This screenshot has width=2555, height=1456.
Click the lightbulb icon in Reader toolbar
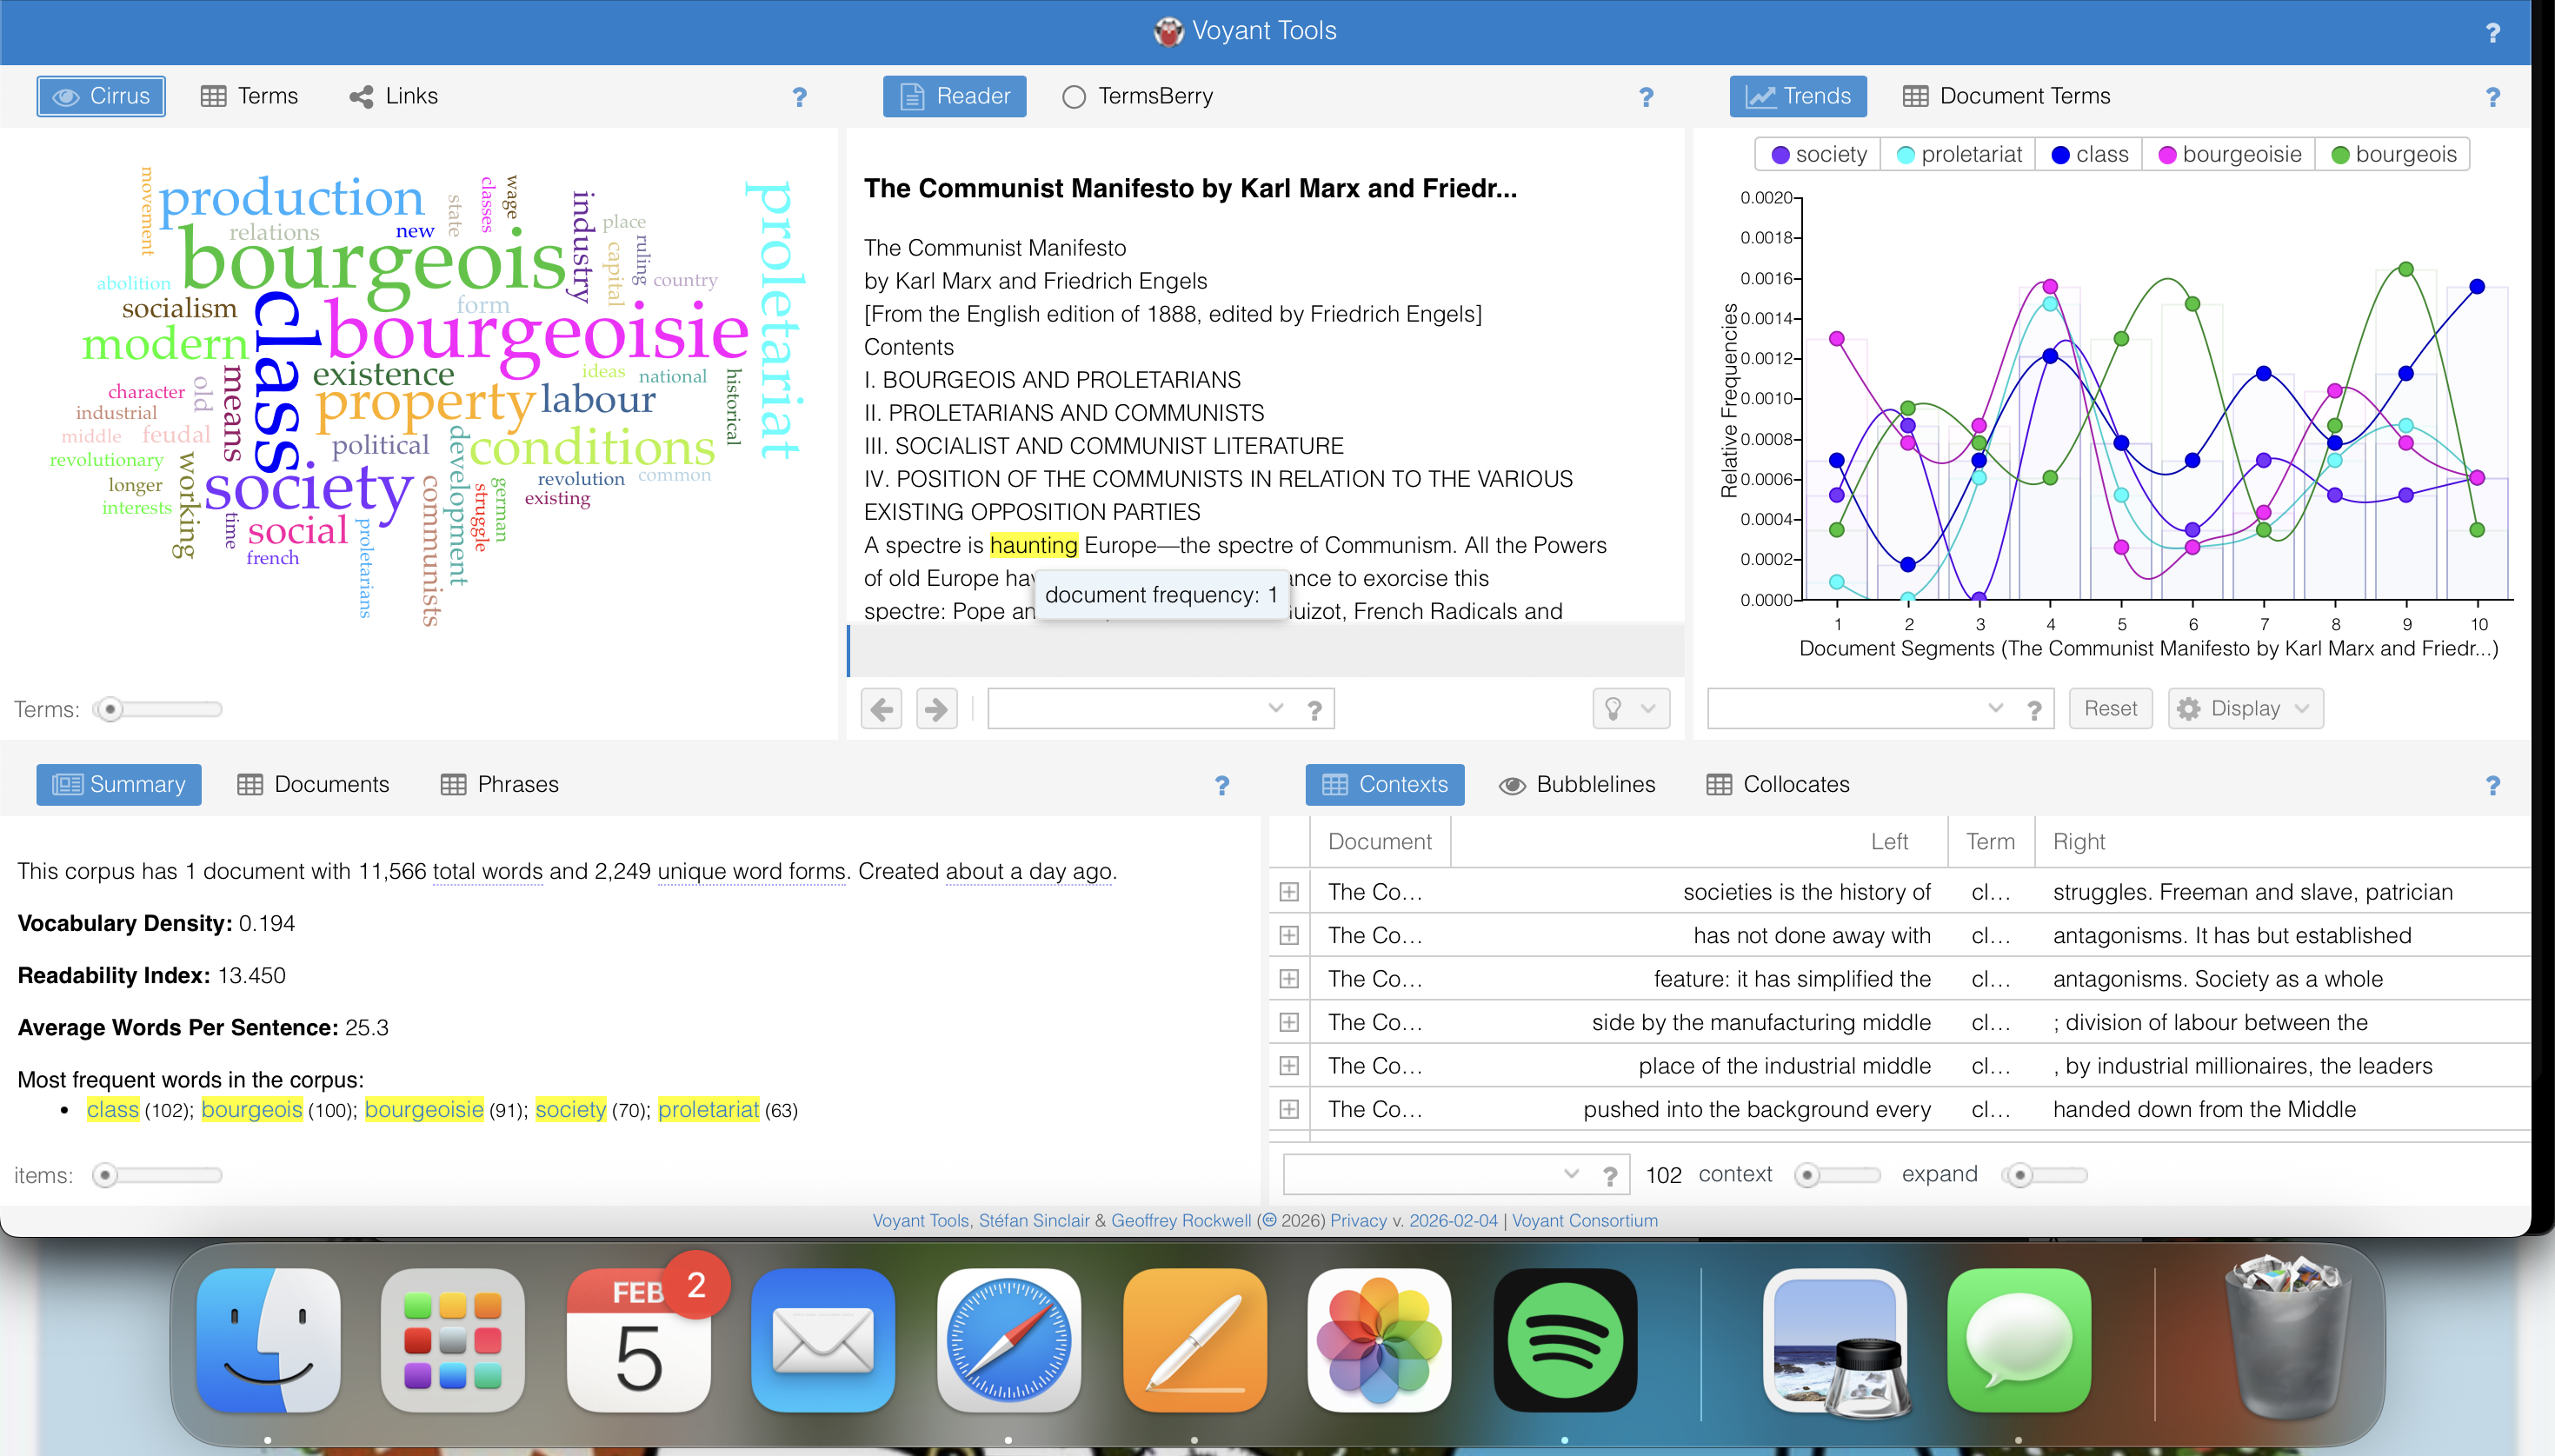tap(1613, 709)
